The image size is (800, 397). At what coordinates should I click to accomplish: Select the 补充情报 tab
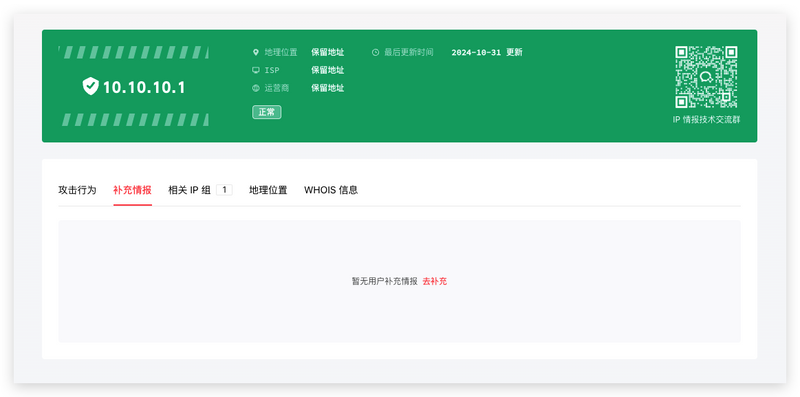pos(132,190)
